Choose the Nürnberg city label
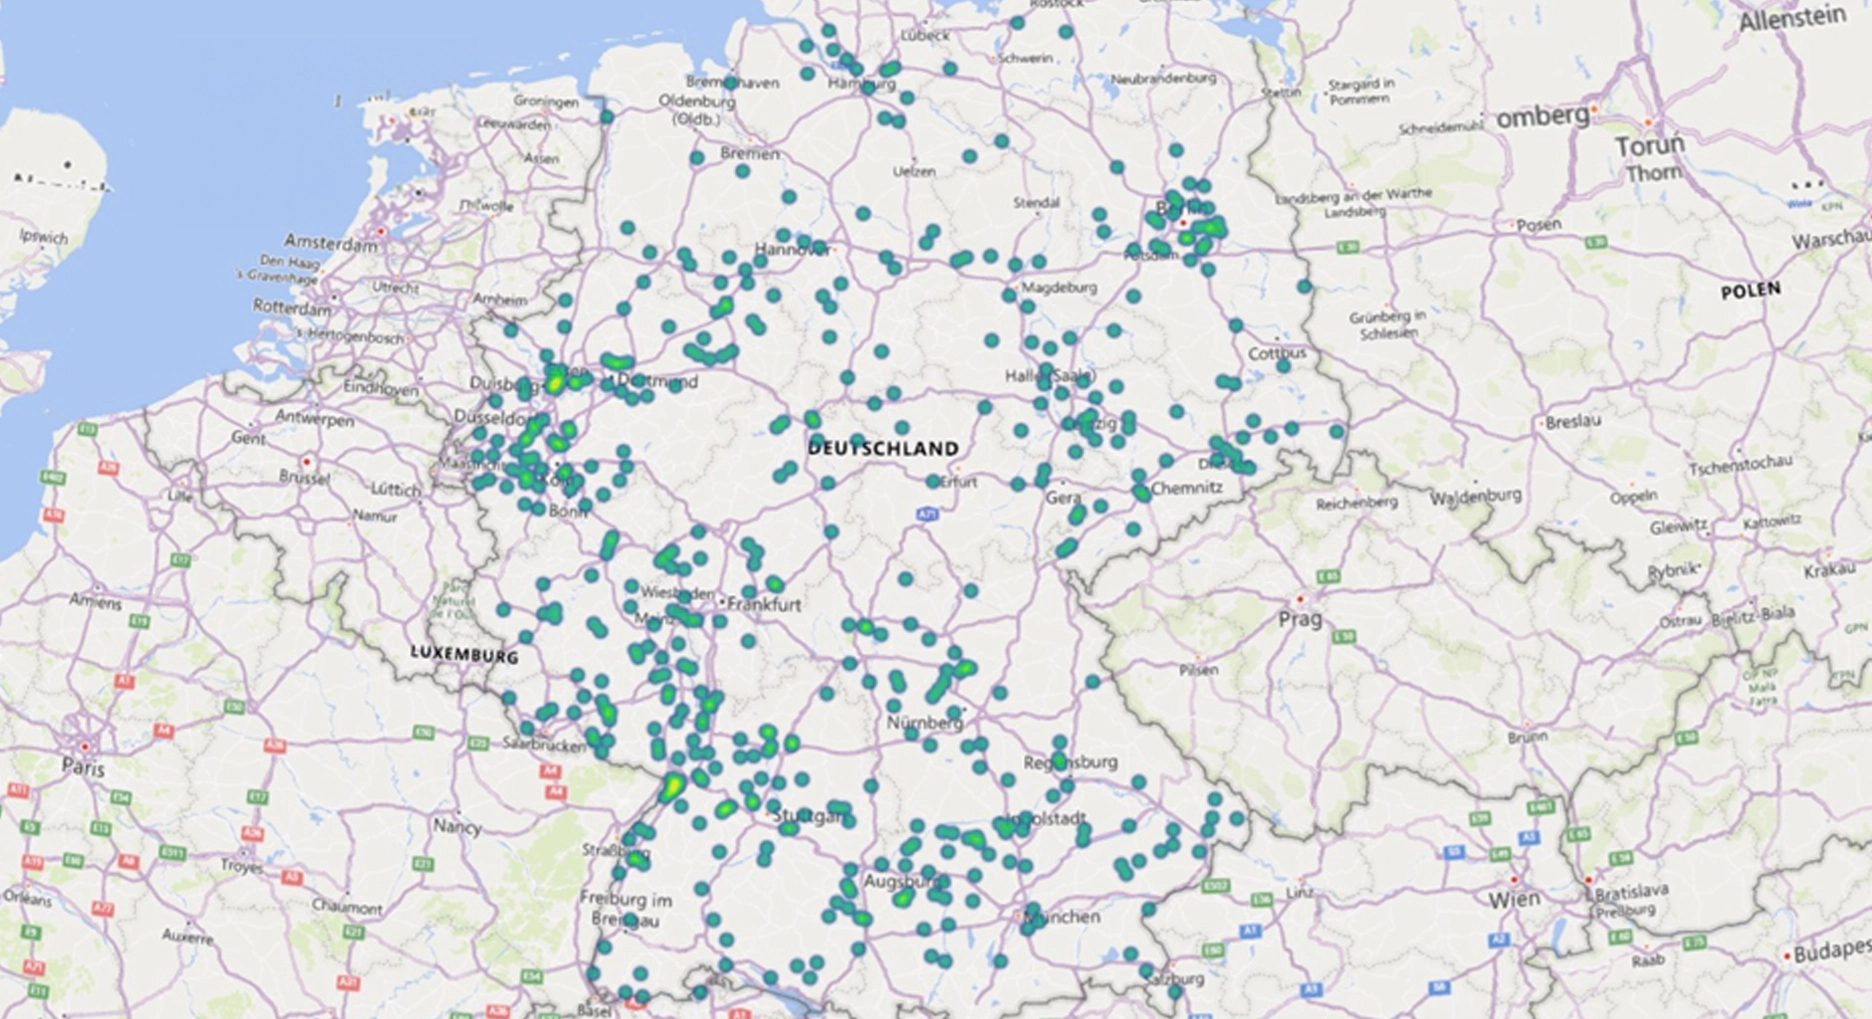The height and width of the screenshot is (1019, 1872). coord(925,722)
